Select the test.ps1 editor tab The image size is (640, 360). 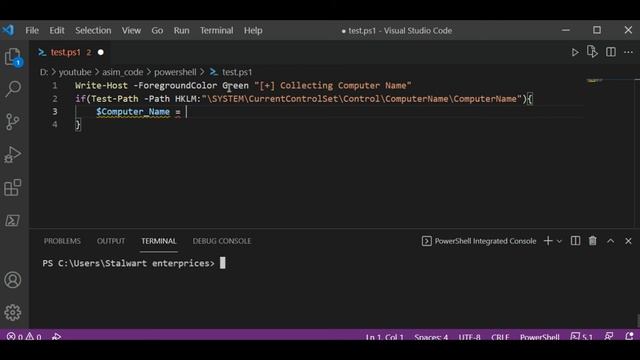(65, 52)
